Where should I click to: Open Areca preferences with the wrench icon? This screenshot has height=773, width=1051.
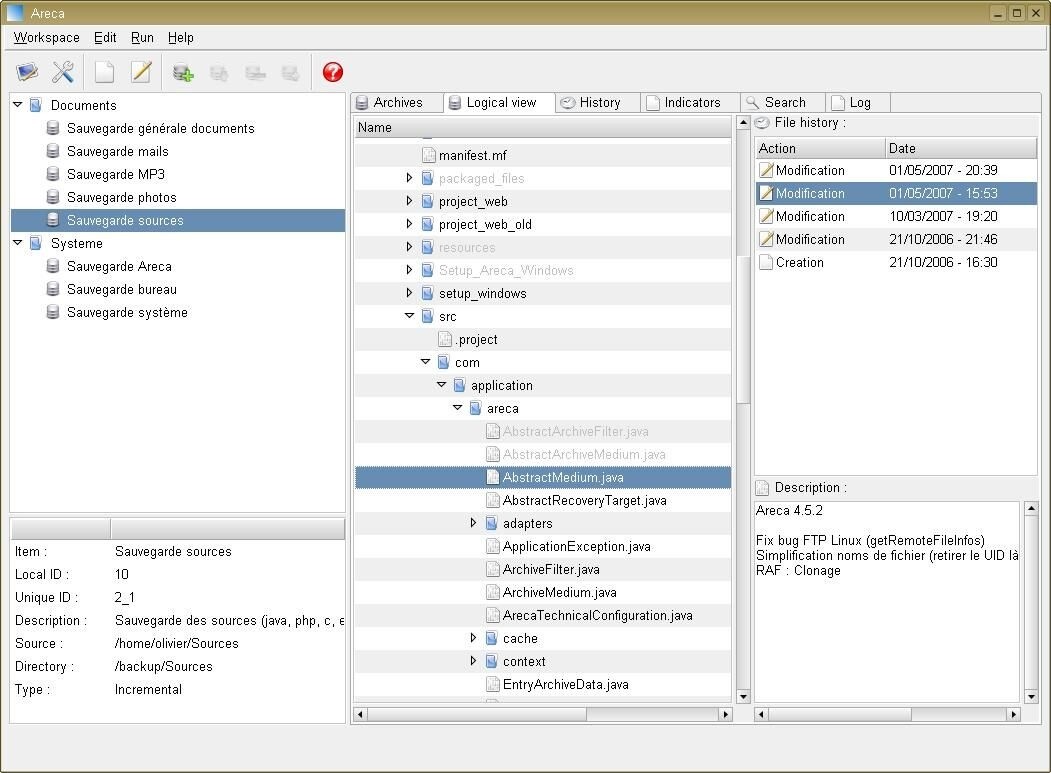(62, 71)
